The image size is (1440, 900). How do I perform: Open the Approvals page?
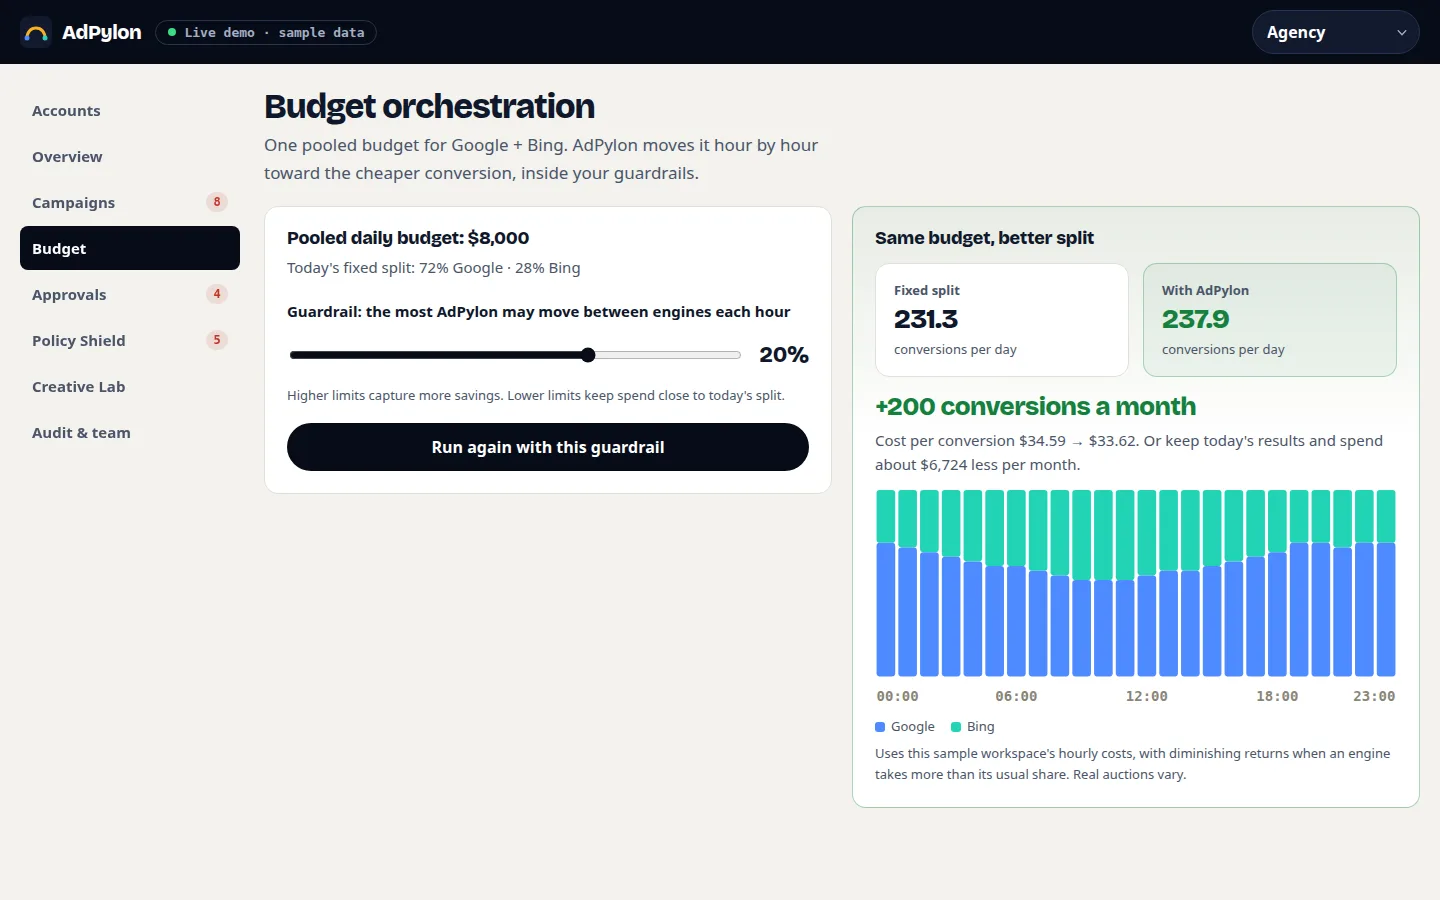click(130, 295)
